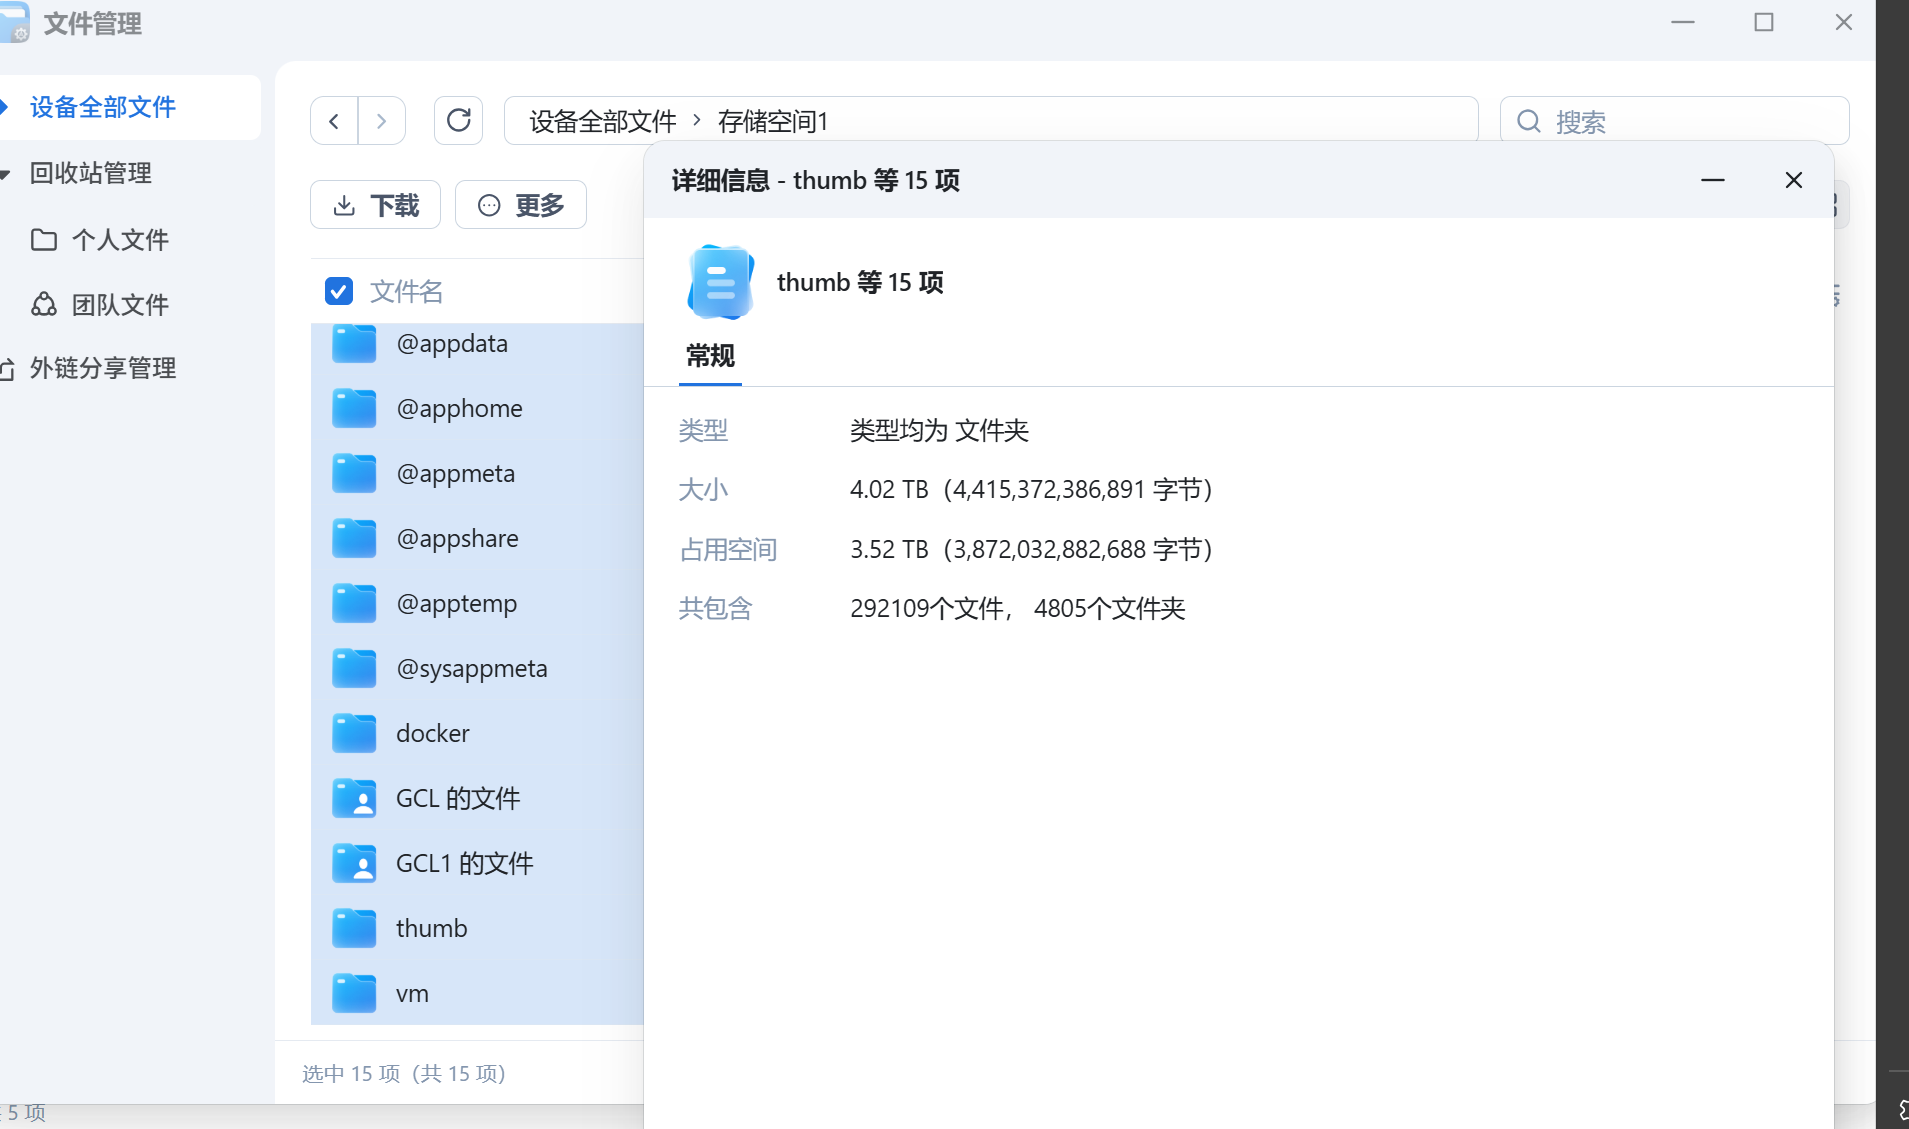Open 外链分享管理 from the sidebar
This screenshot has height=1129, width=1909.
[104, 367]
